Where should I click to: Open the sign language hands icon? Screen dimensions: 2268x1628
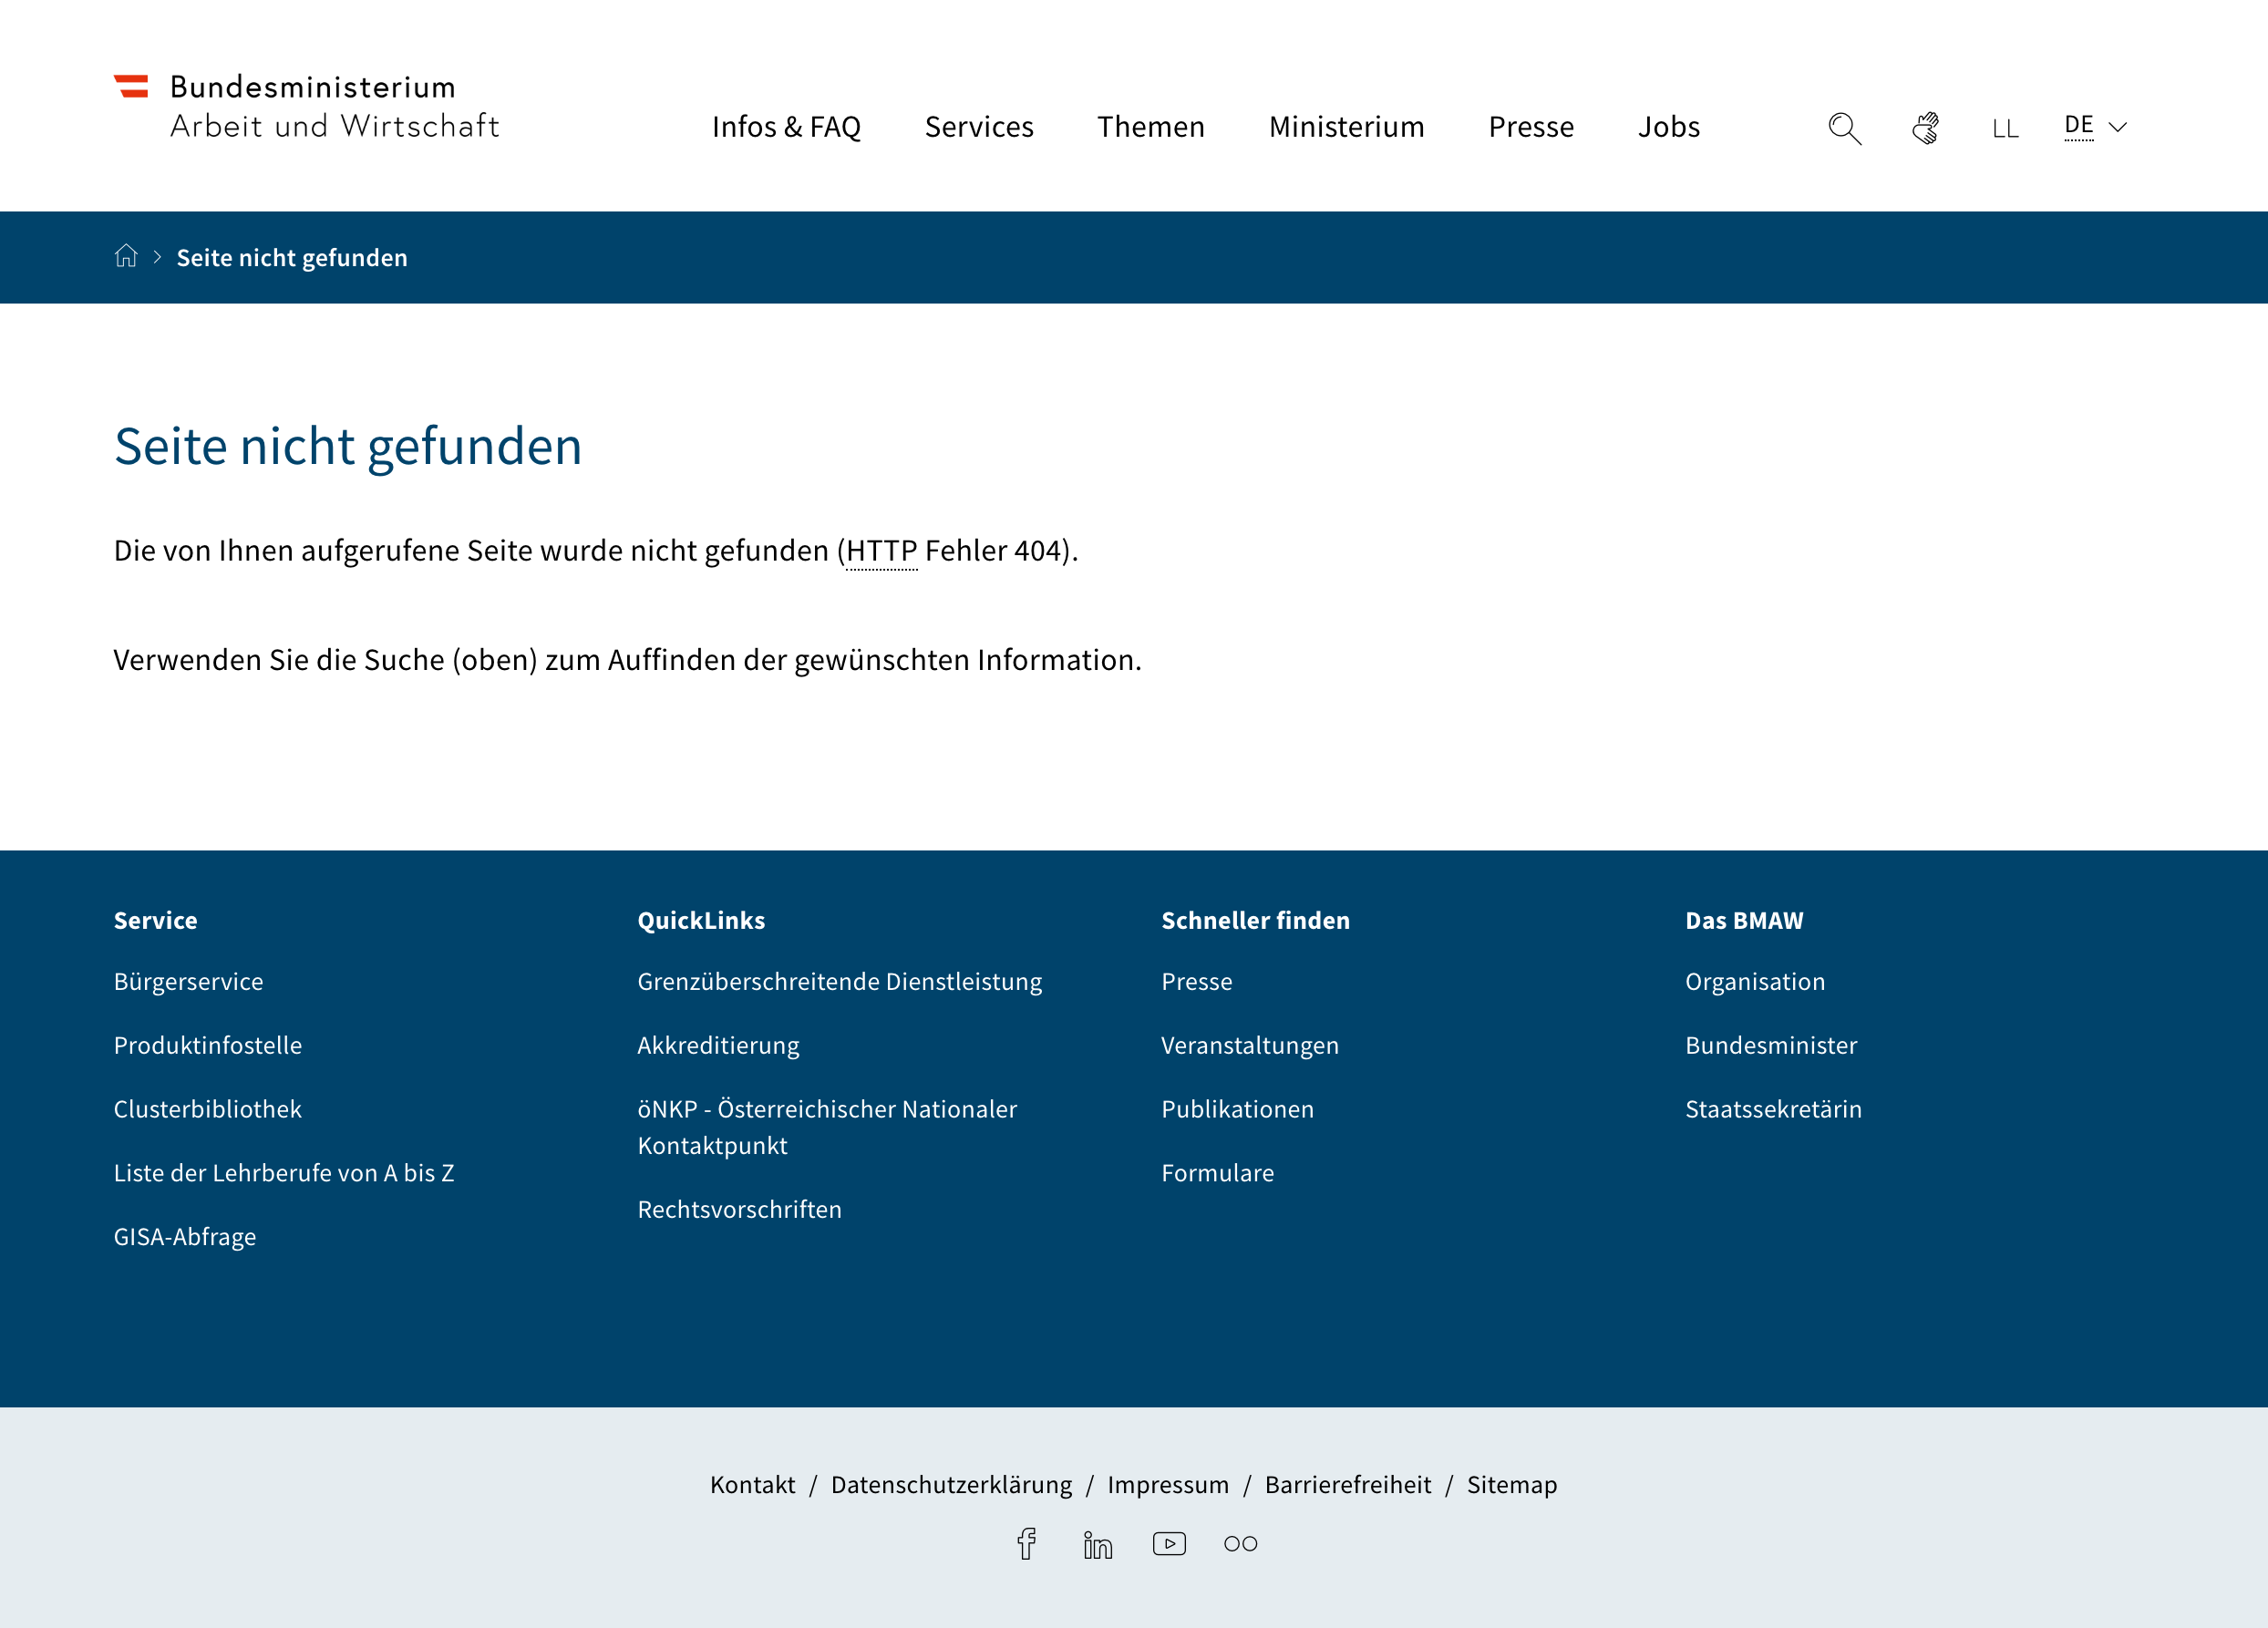(1926, 128)
